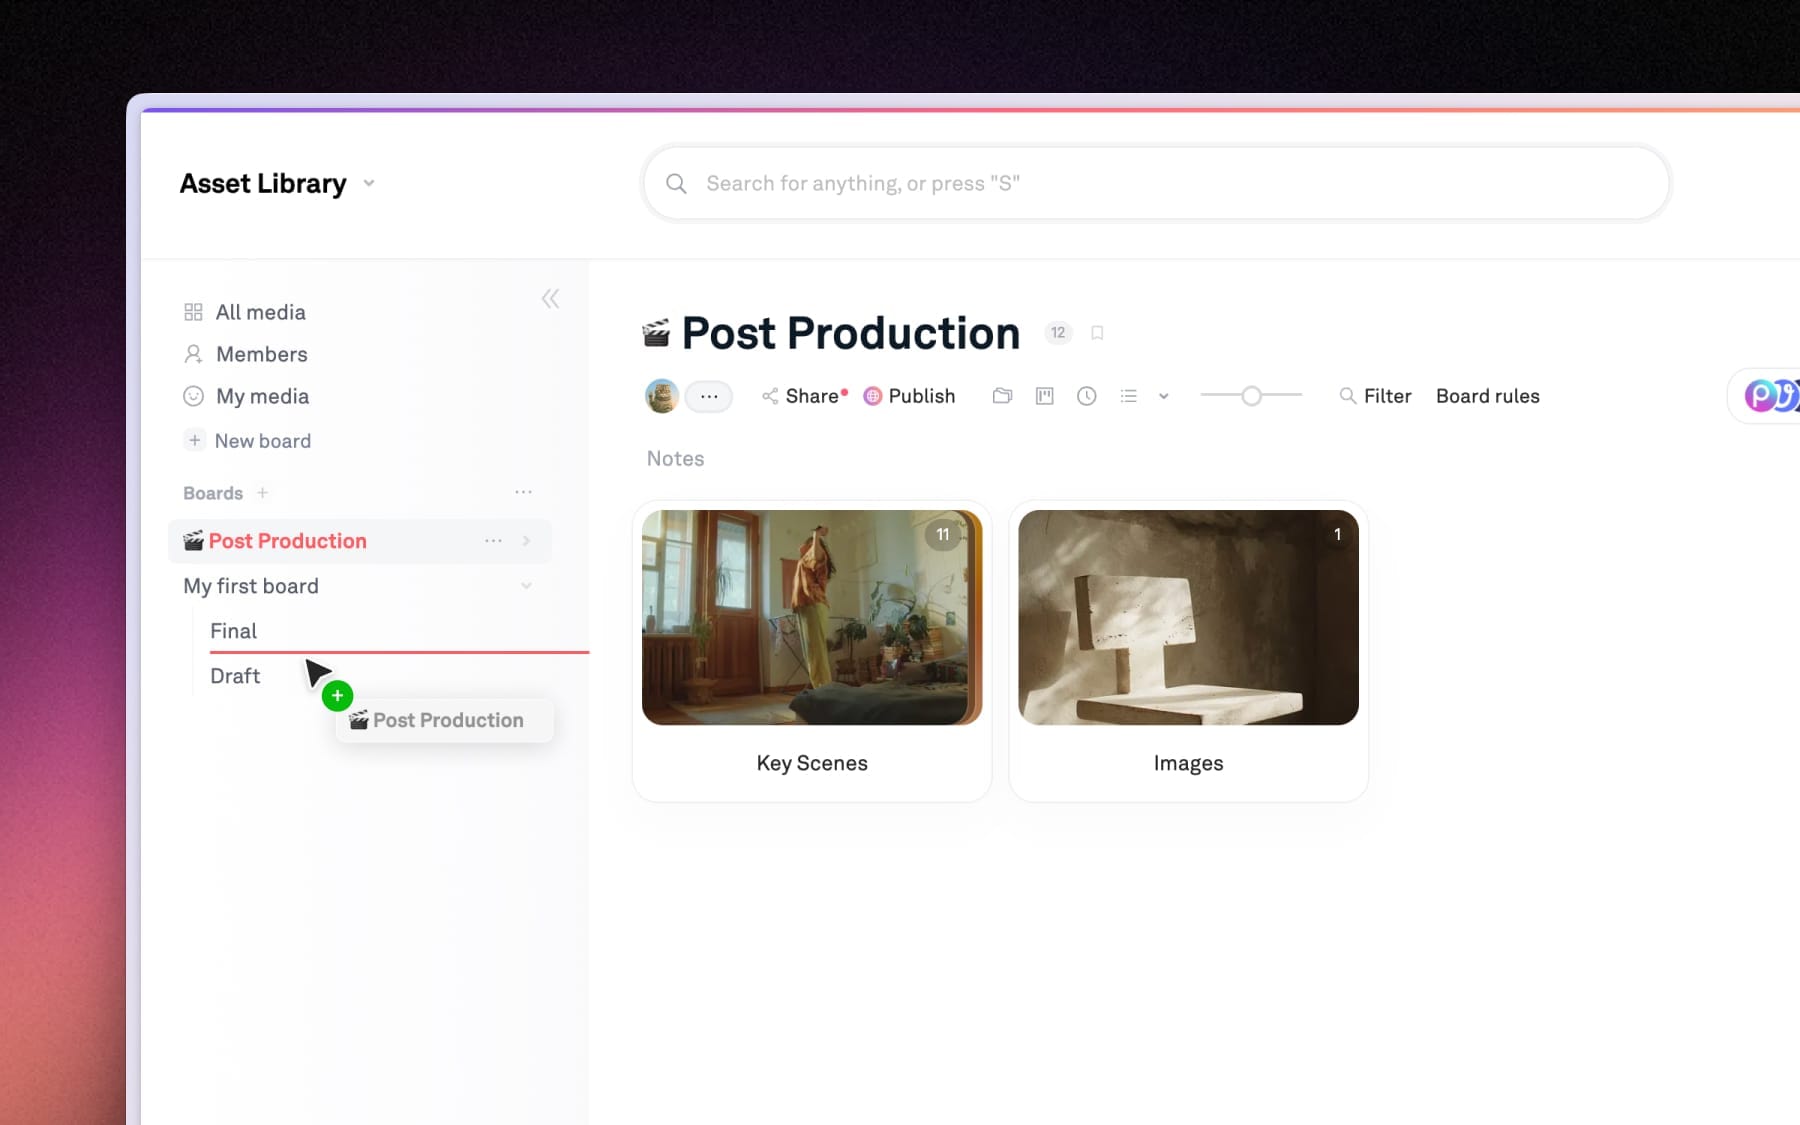Collapse the My first board tree

(x=526, y=586)
